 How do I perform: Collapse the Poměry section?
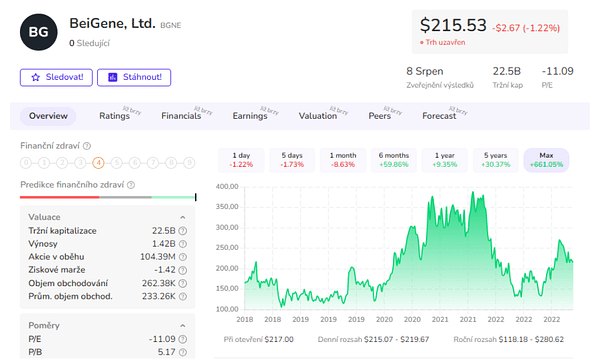click(x=183, y=326)
